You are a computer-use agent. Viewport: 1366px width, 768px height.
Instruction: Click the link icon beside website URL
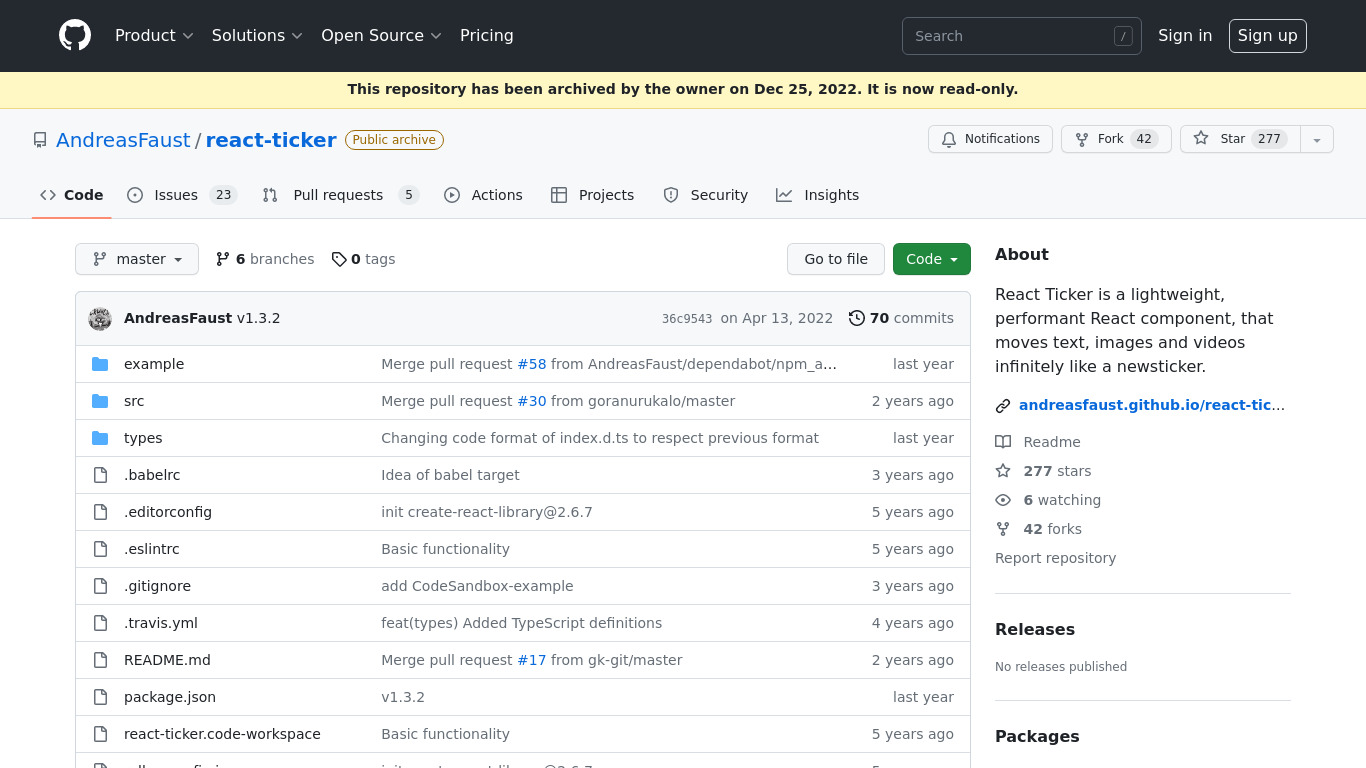coord(1003,406)
